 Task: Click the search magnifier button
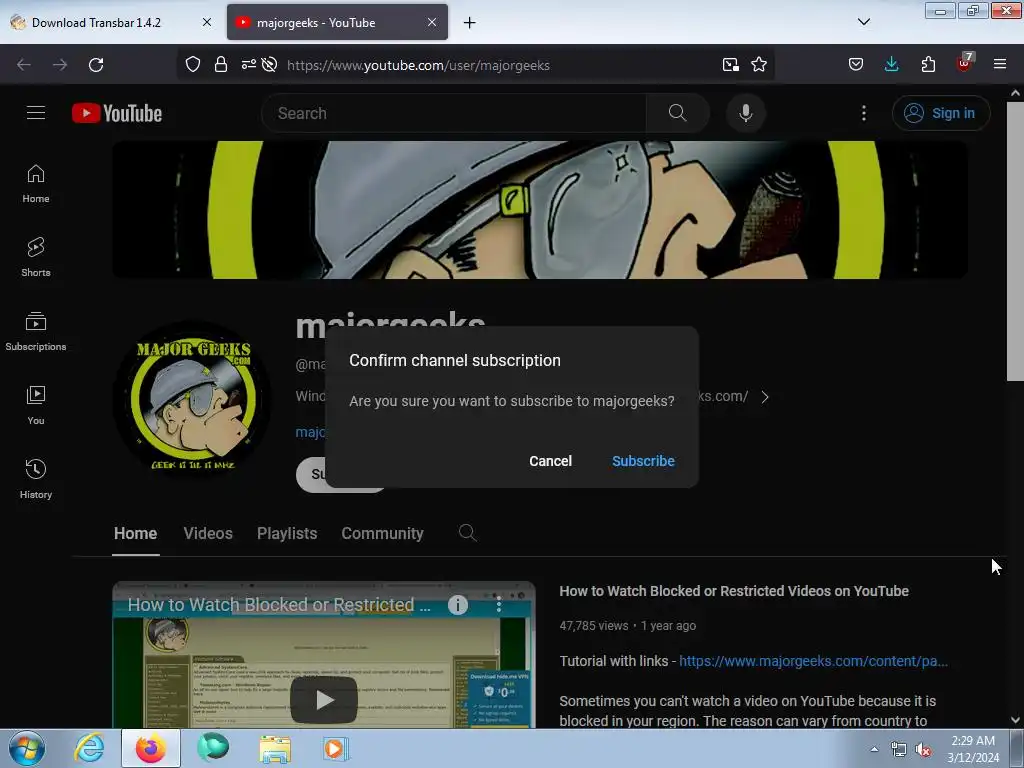coord(677,113)
